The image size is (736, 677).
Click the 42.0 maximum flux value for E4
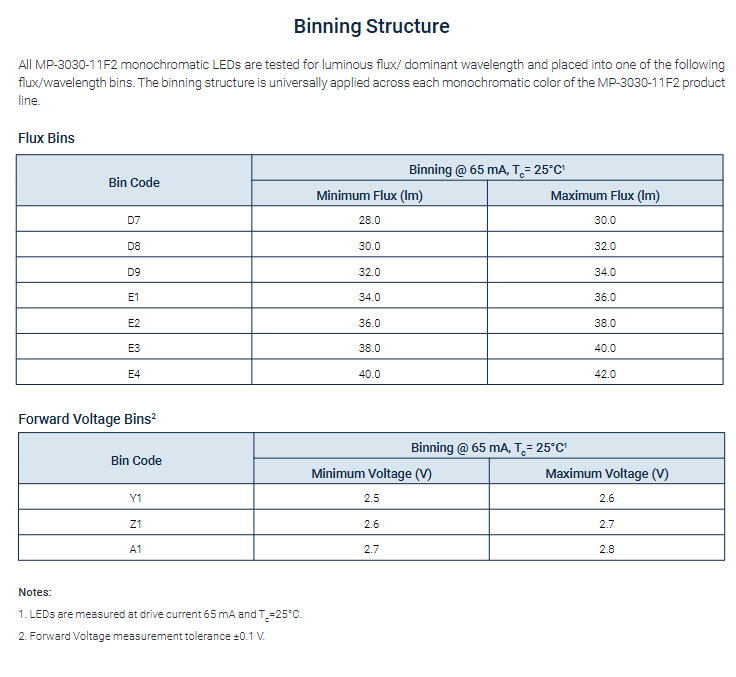[x=605, y=374]
